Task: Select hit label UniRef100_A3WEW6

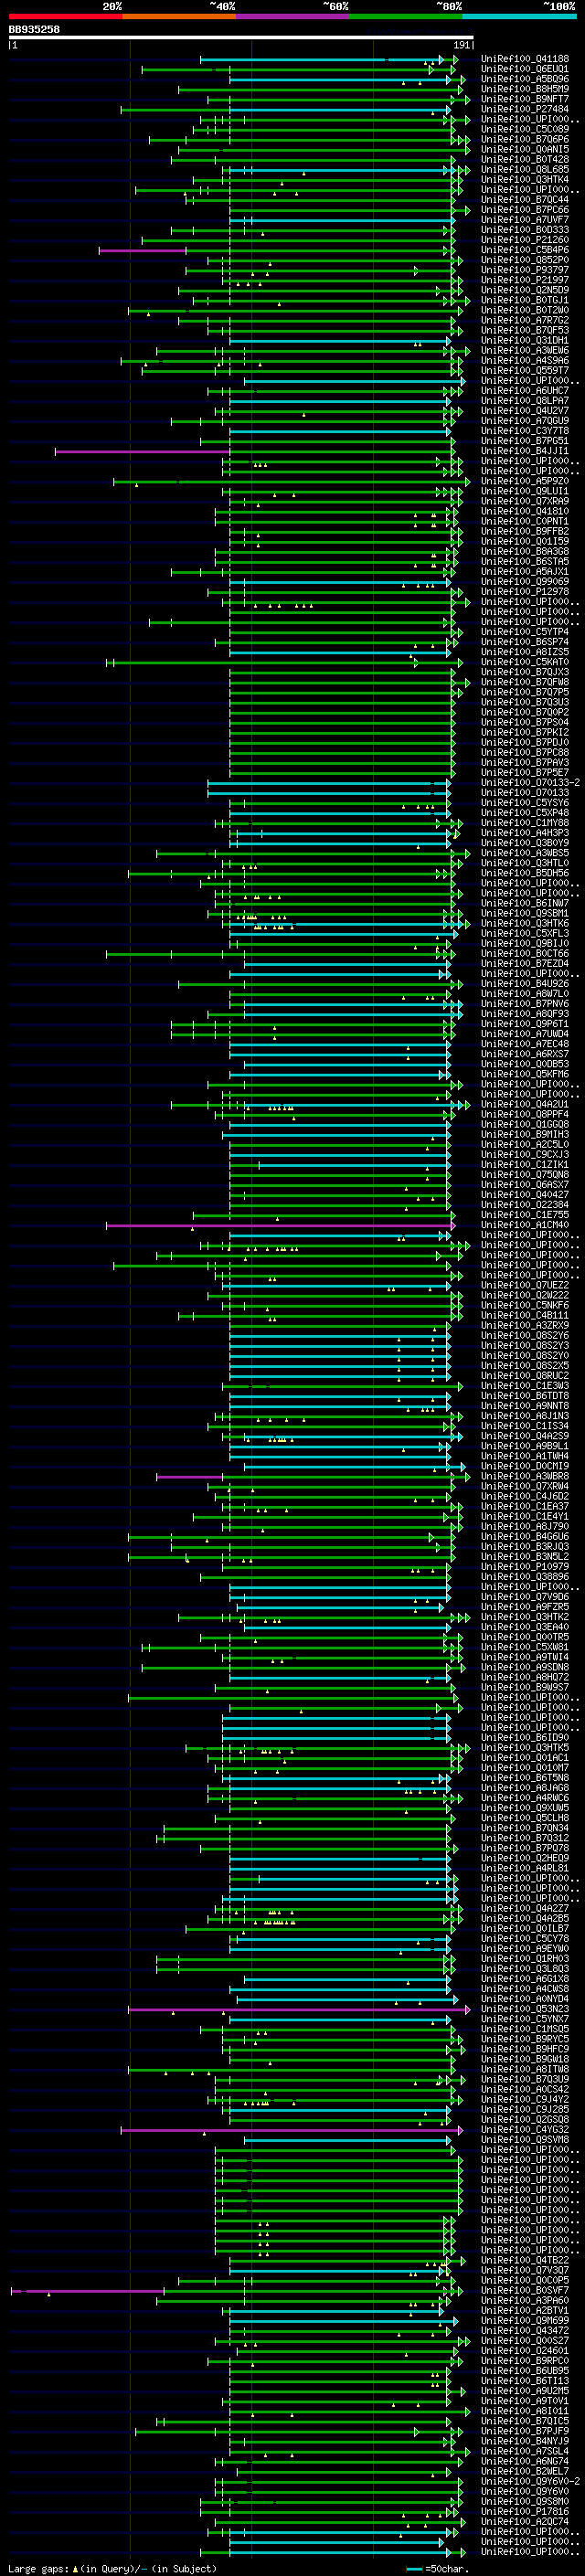Action: [525, 351]
